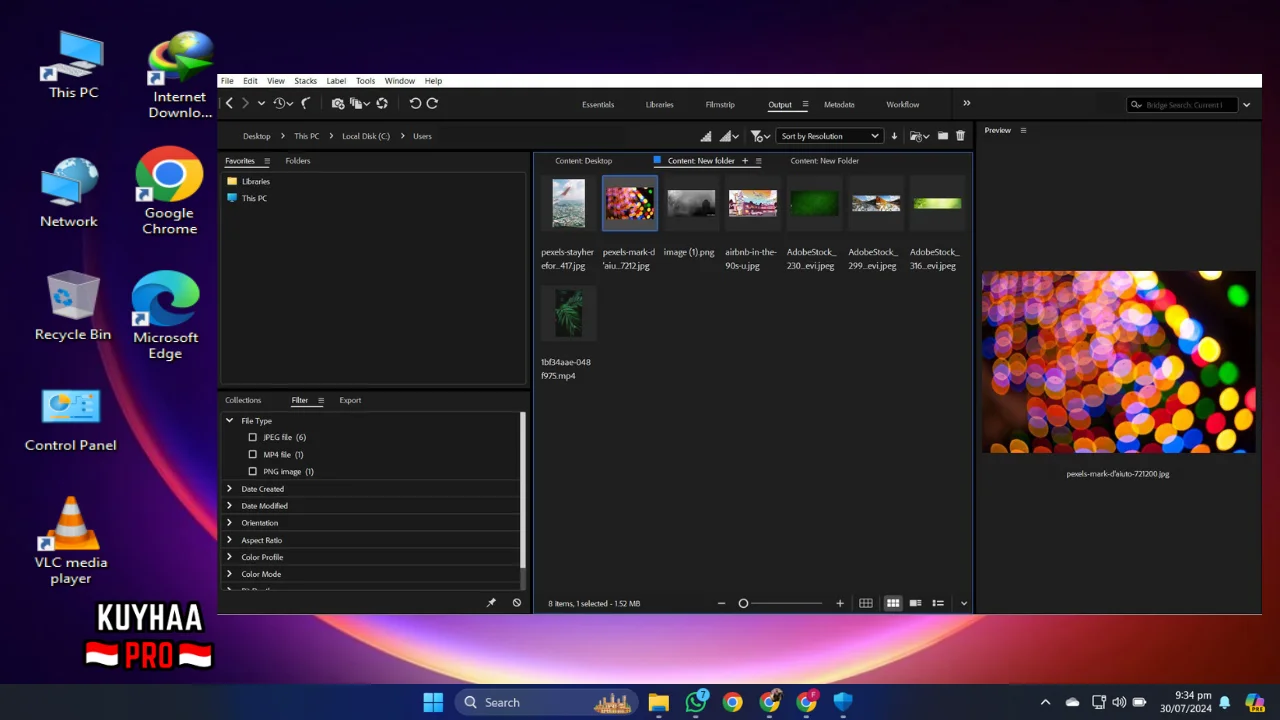Rotate 90° clockwise icon
This screenshot has height=720, width=1280.
432,103
